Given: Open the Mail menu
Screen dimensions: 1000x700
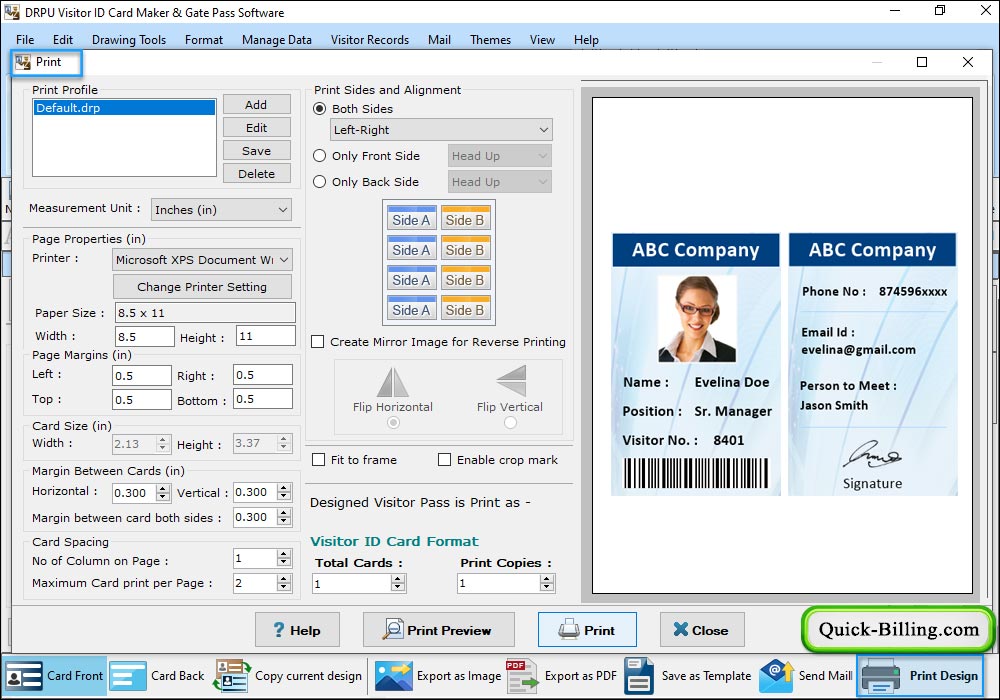Looking at the screenshot, I should [439, 40].
